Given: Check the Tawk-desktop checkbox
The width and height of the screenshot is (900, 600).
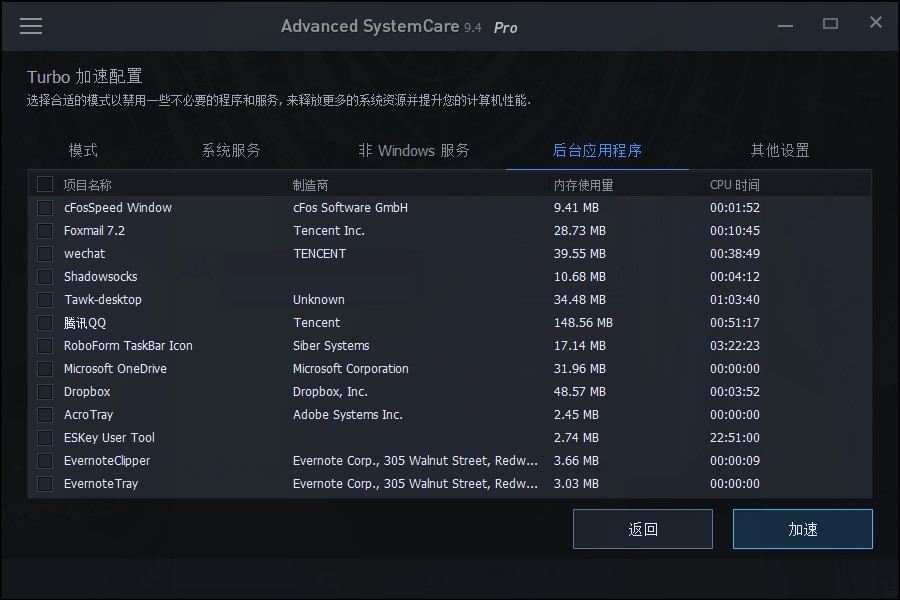Looking at the screenshot, I should [x=45, y=299].
